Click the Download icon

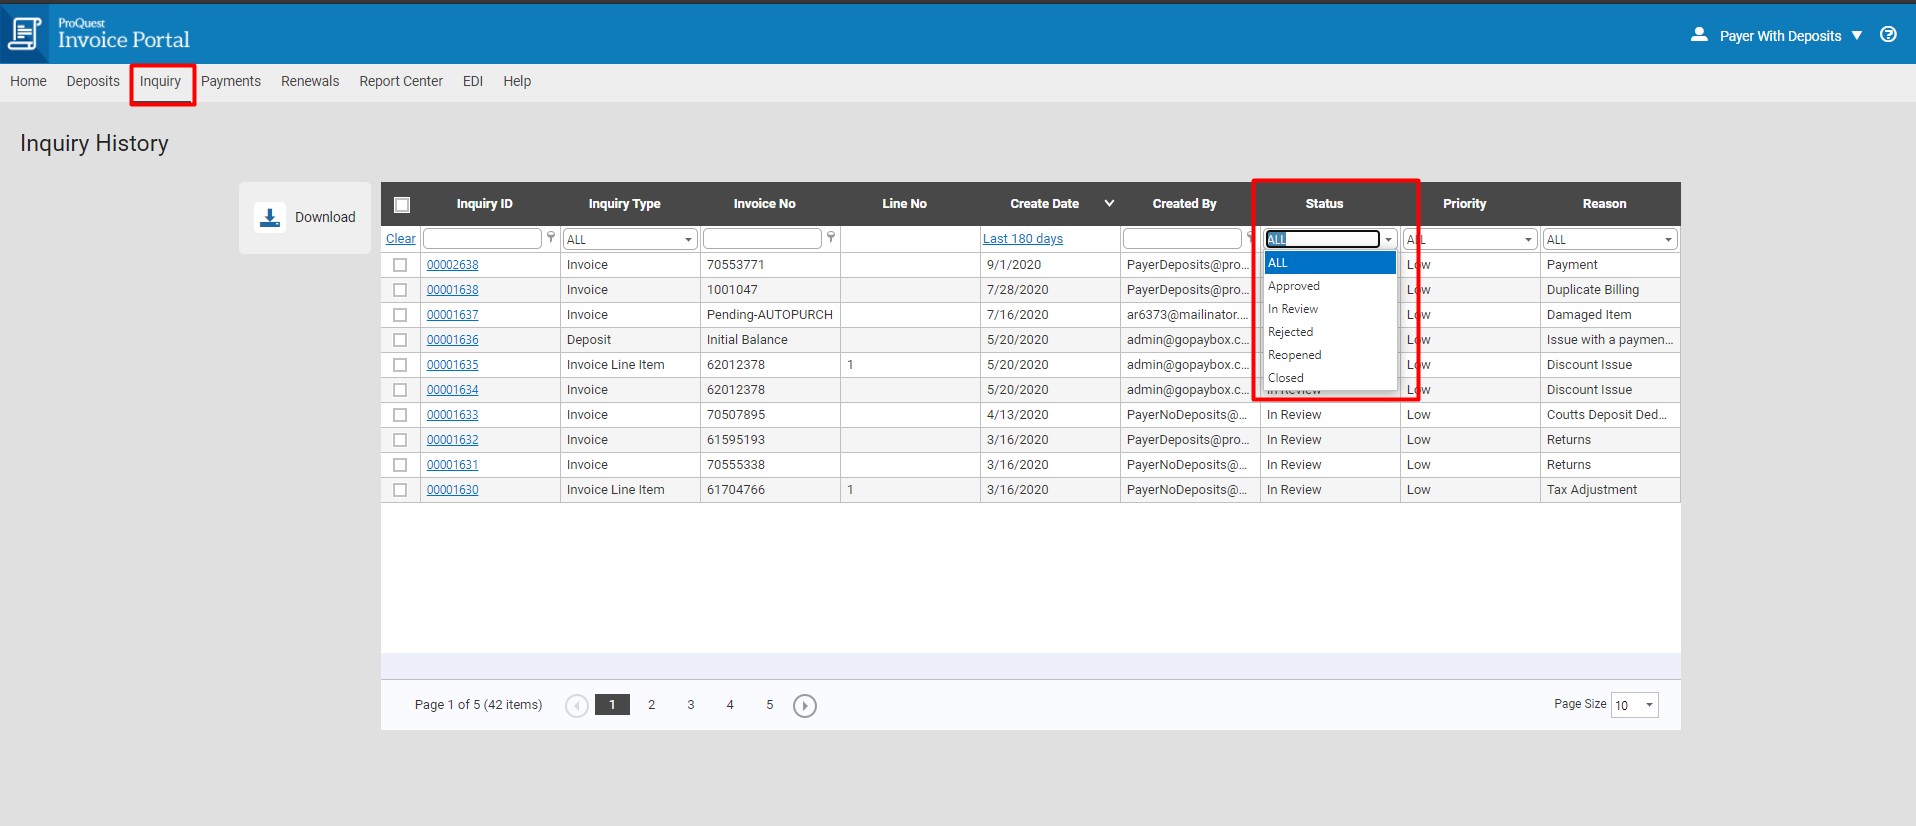click(x=270, y=217)
